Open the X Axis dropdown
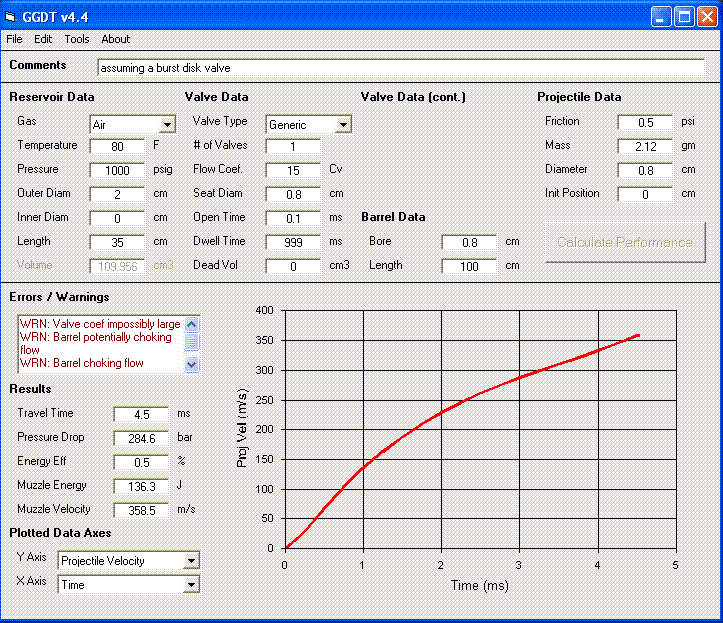The image size is (723, 623). [192, 585]
